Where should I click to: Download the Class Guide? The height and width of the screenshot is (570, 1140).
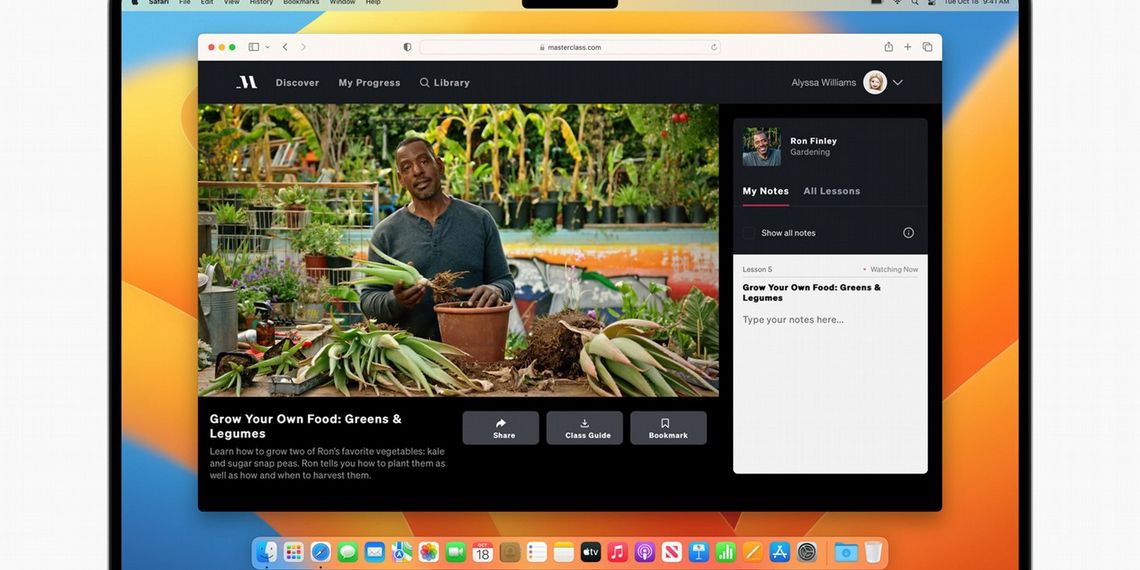pos(585,428)
